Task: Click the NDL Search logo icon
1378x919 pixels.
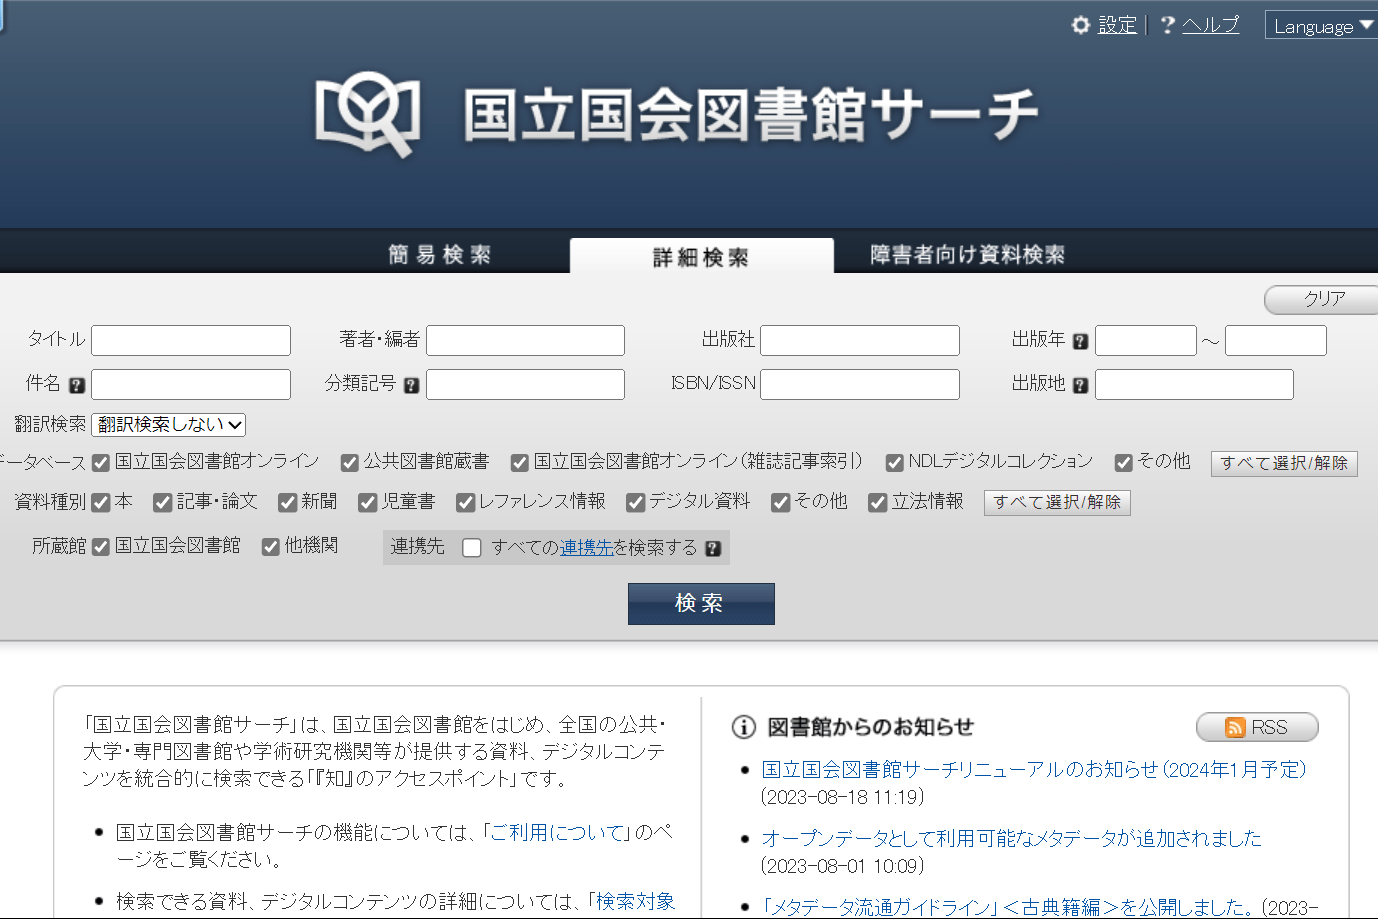Action: pos(366,113)
